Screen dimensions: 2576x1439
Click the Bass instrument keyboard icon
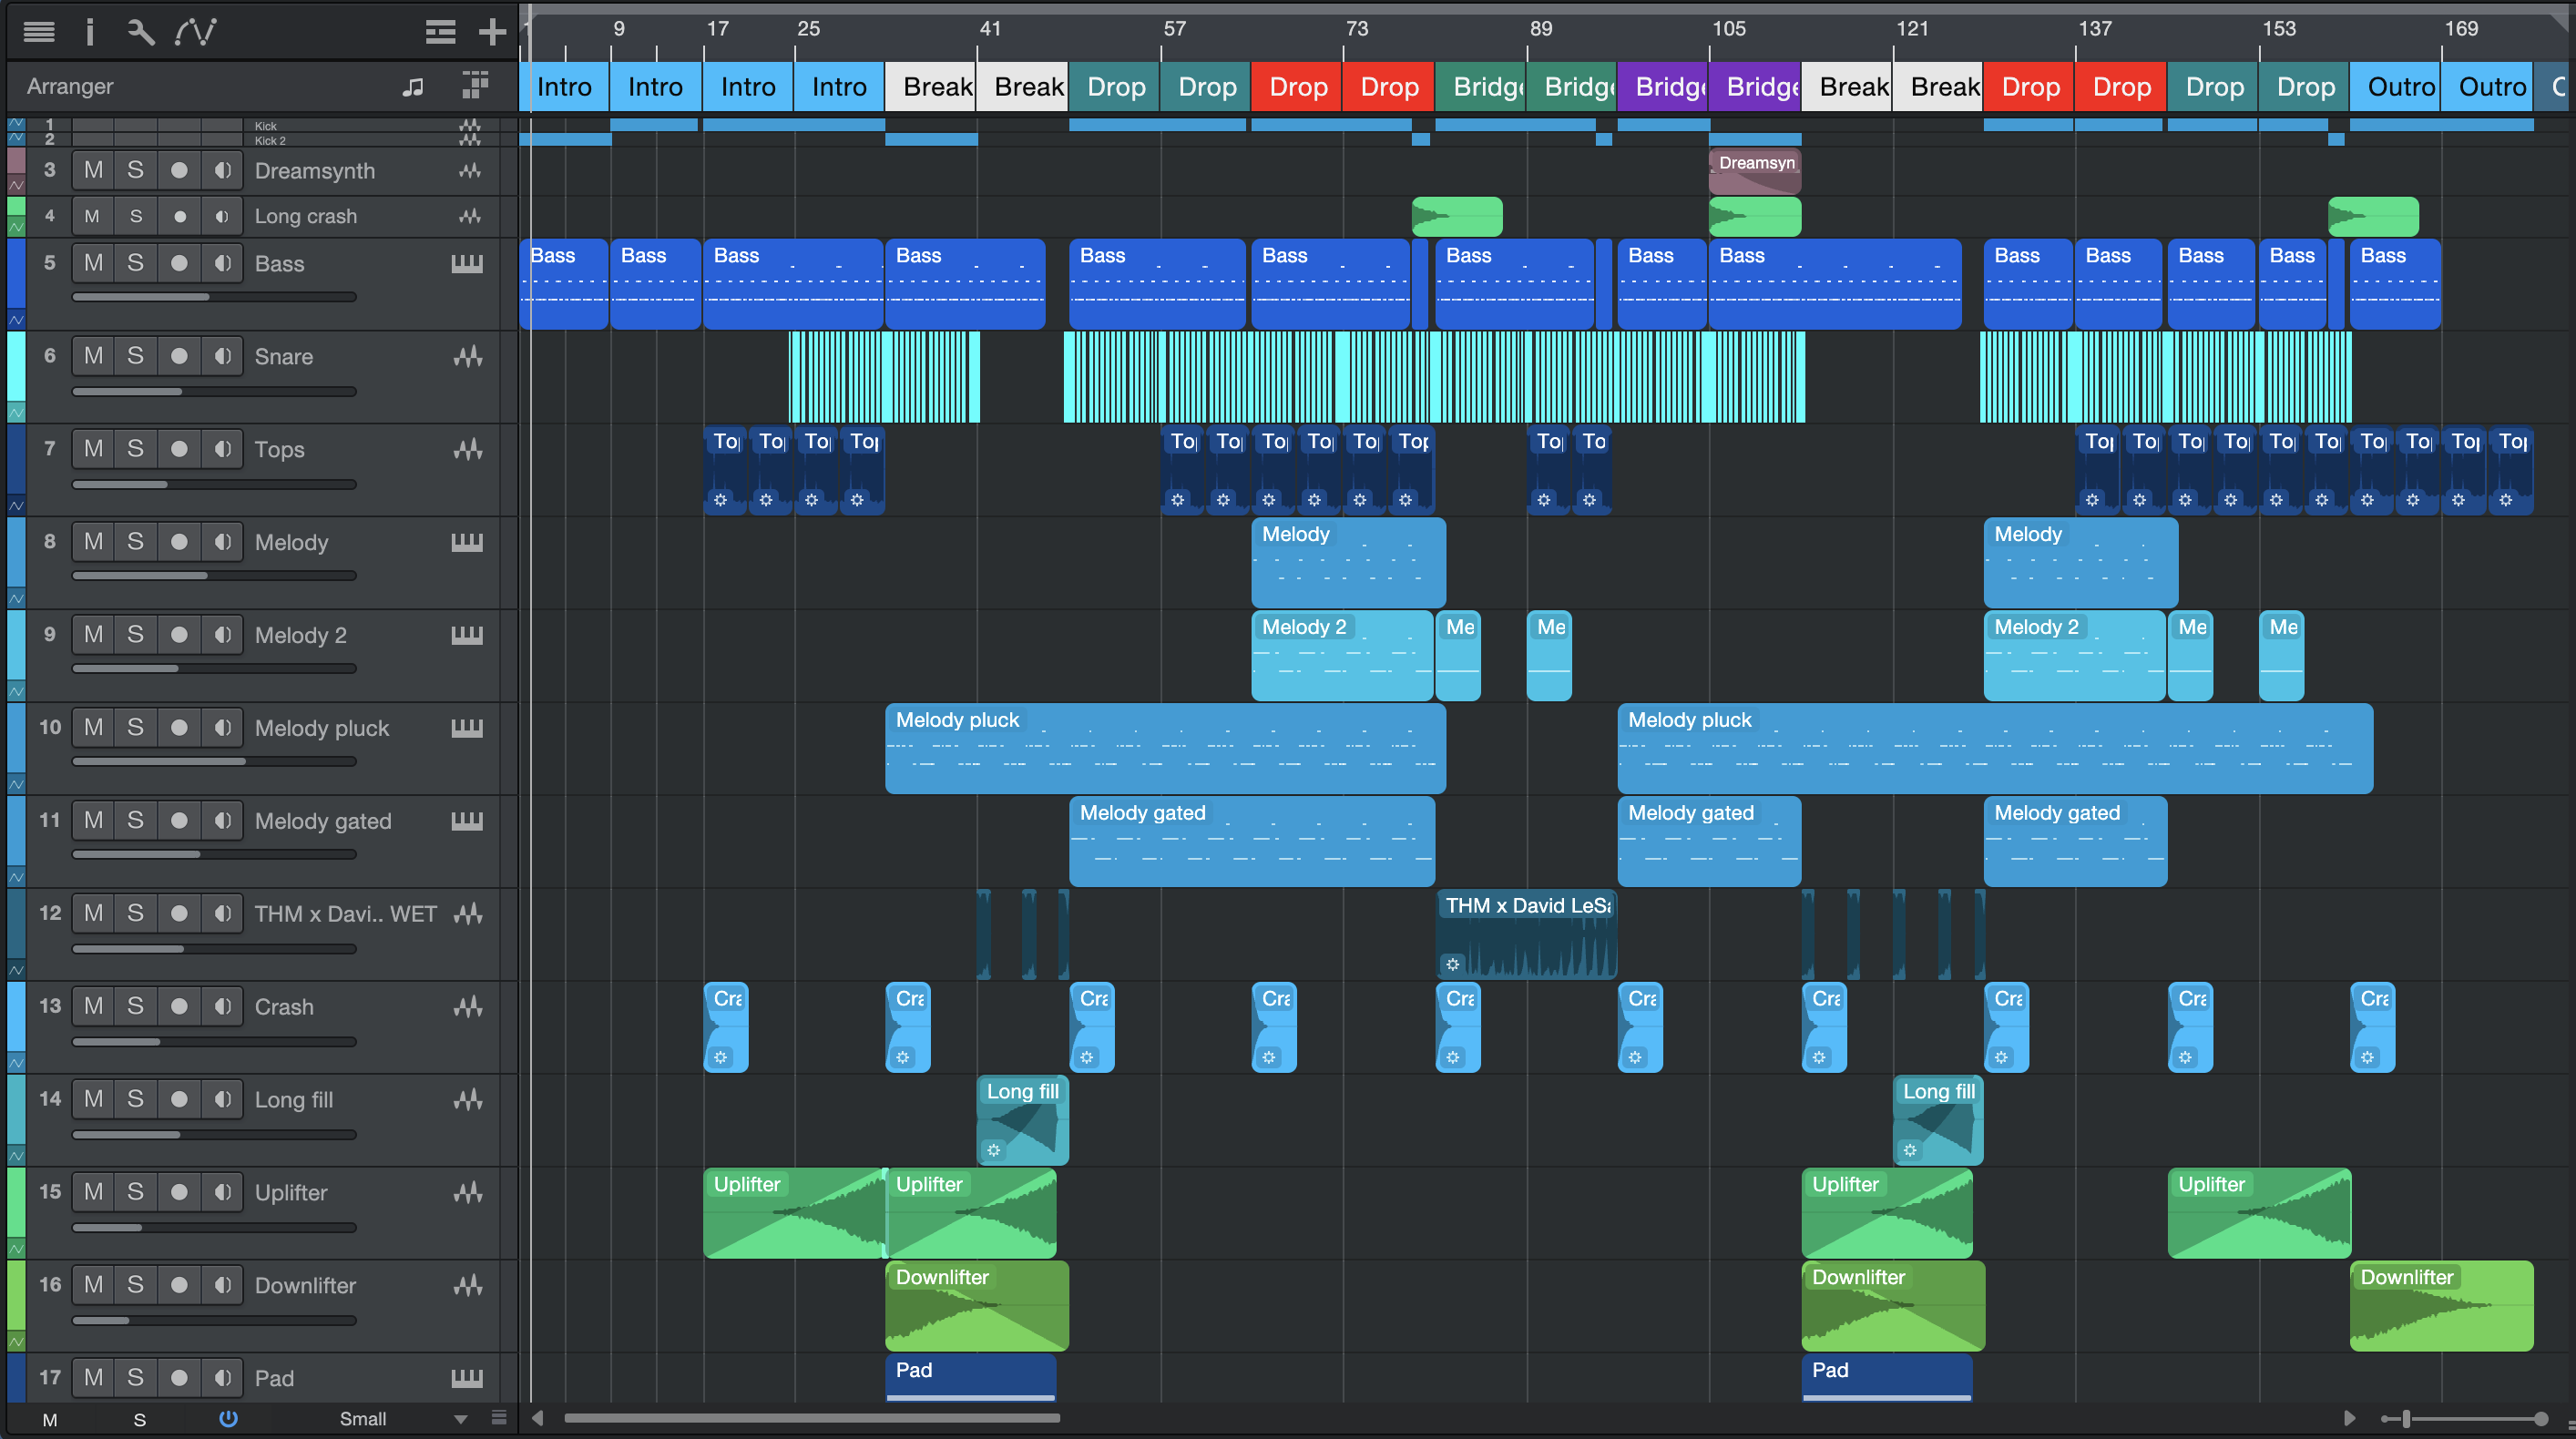pyautogui.click(x=467, y=263)
